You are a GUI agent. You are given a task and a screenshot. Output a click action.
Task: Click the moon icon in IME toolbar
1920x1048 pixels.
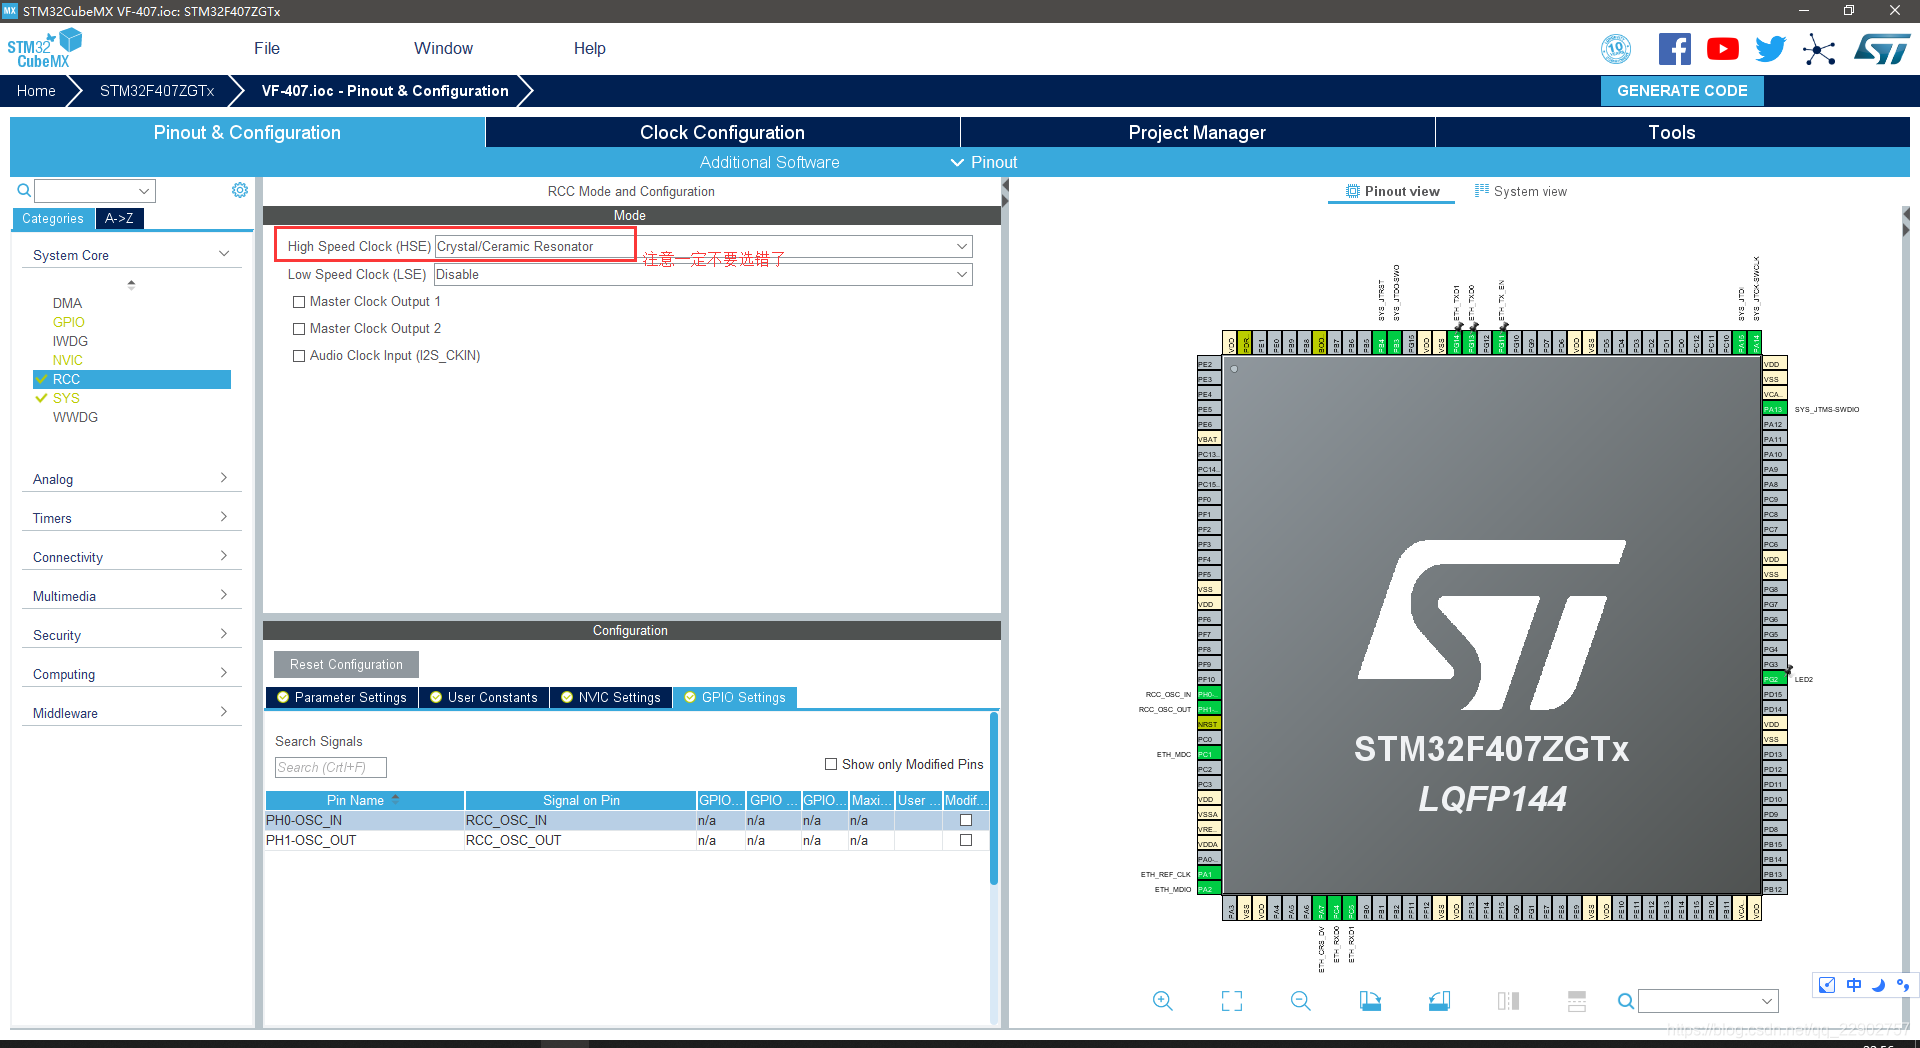1878,985
